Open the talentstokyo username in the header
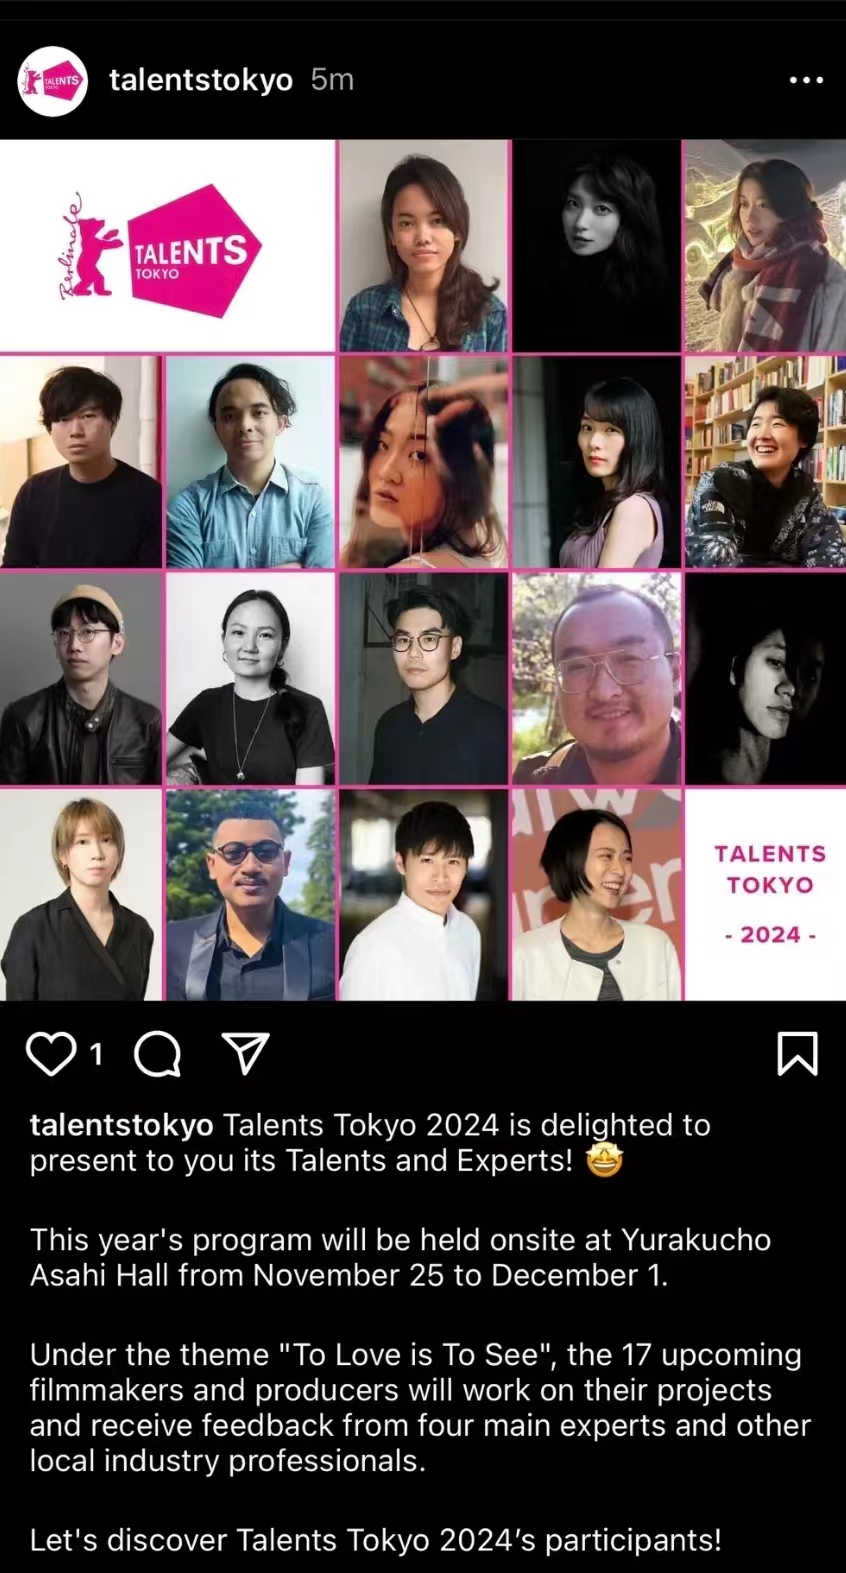The width and height of the screenshot is (846, 1573). pyautogui.click(x=201, y=80)
